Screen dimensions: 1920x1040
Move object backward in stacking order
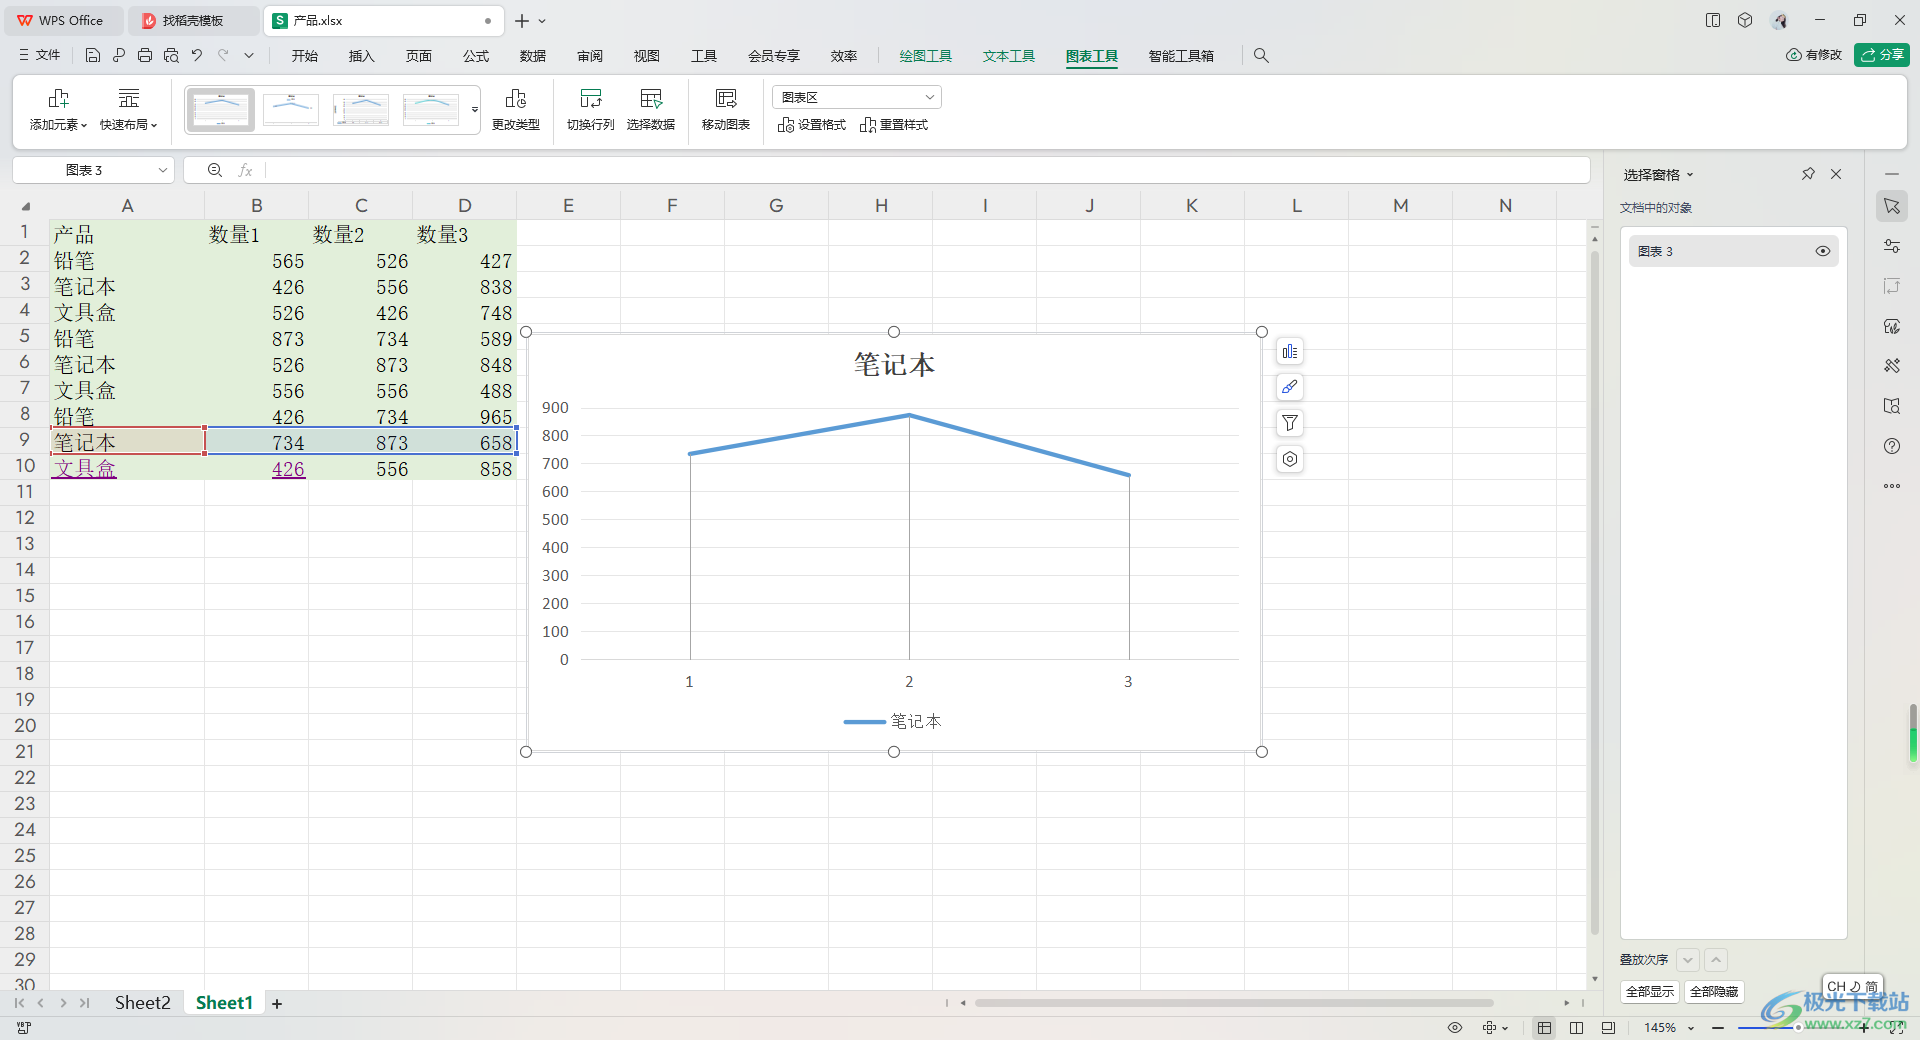click(x=1688, y=960)
